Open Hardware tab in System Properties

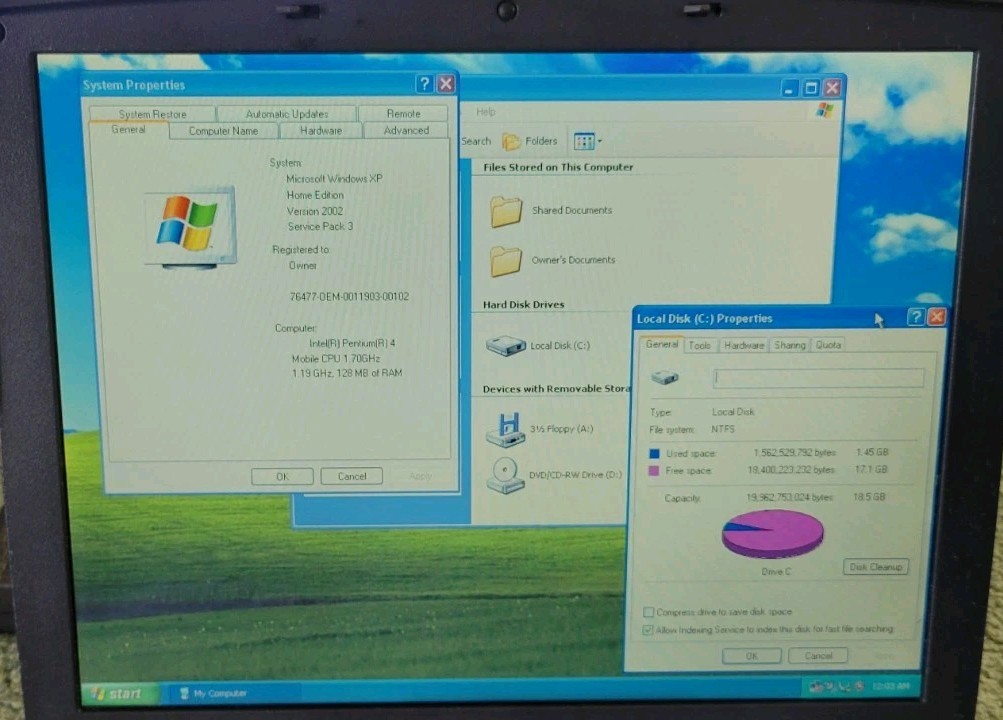(x=320, y=130)
